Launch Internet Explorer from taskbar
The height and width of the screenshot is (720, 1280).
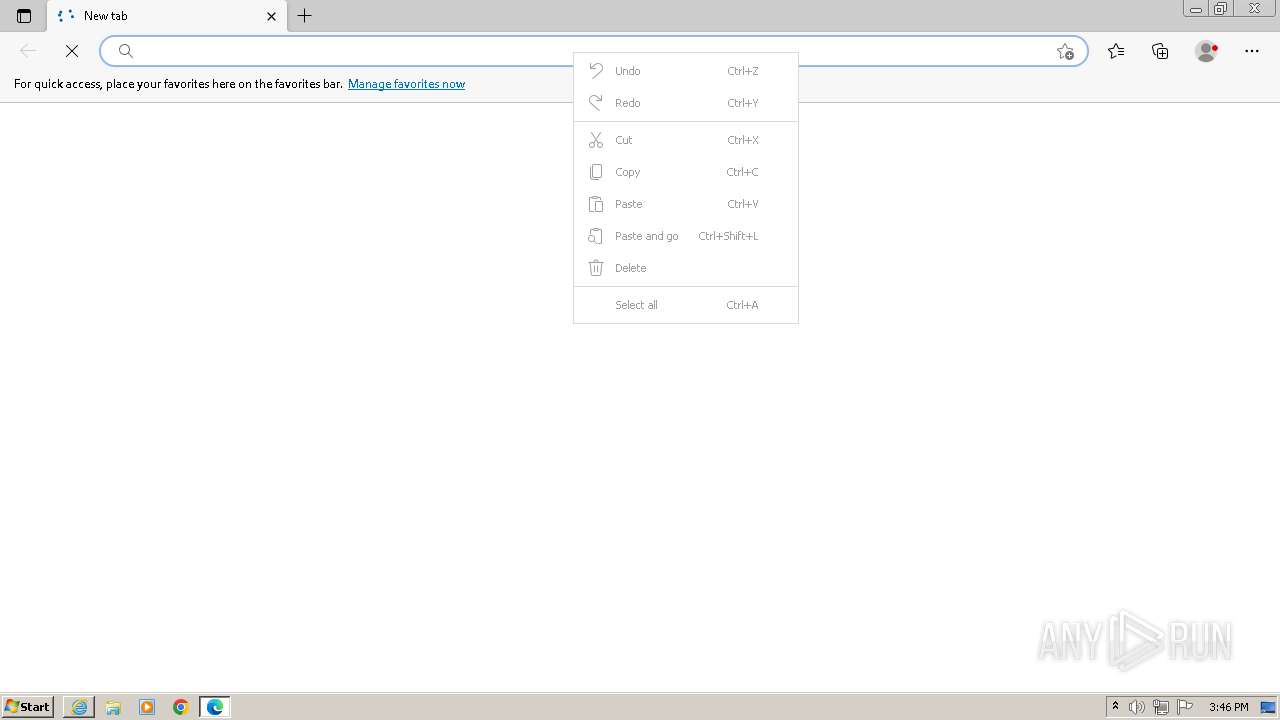click(79, 707)
